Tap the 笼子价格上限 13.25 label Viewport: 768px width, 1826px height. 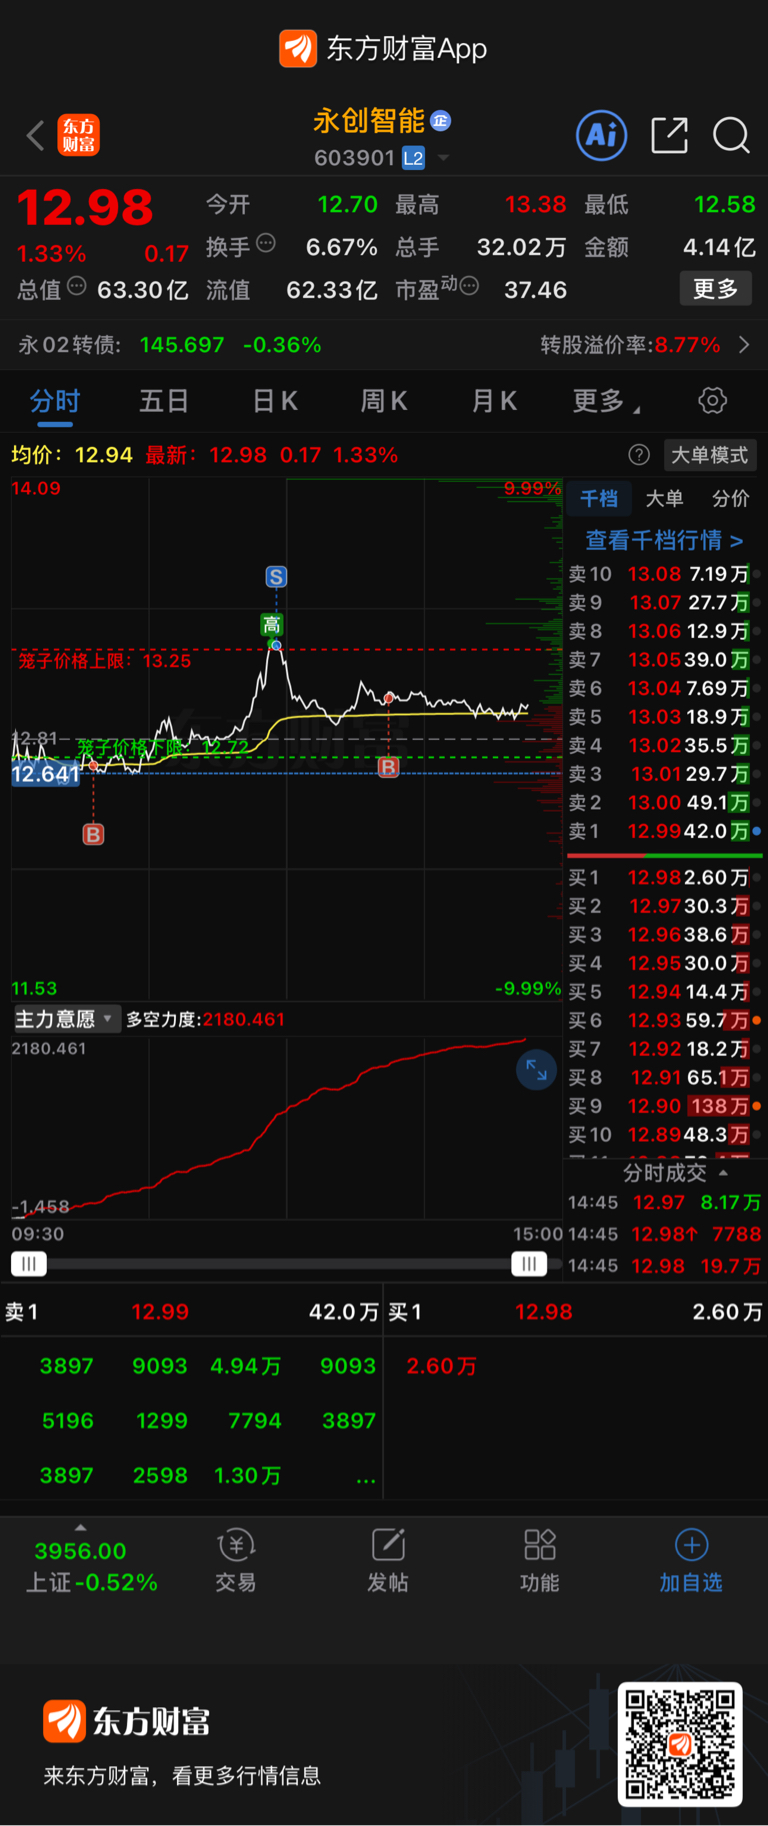tap(104, 661)
